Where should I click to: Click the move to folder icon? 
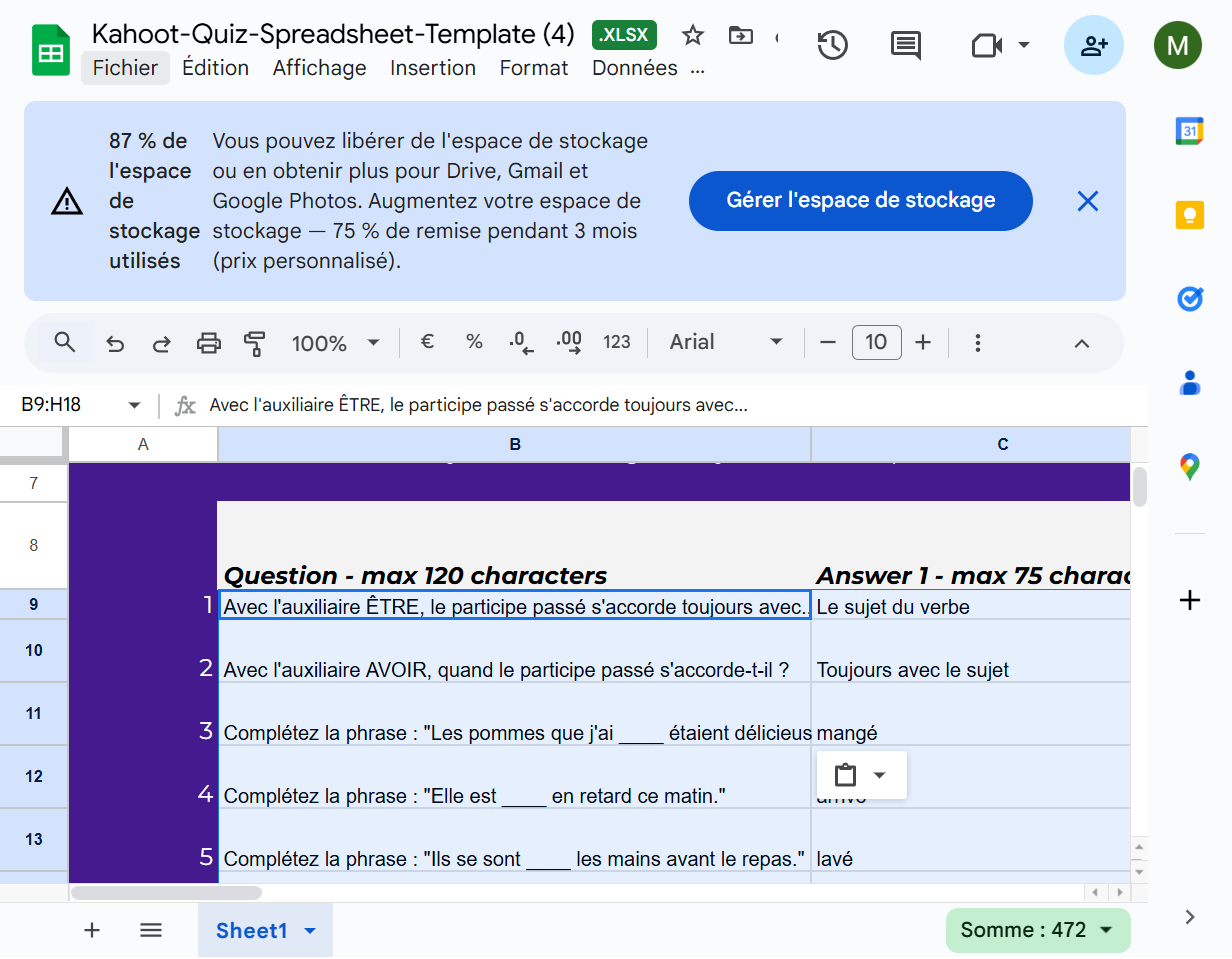click(740, 36)
